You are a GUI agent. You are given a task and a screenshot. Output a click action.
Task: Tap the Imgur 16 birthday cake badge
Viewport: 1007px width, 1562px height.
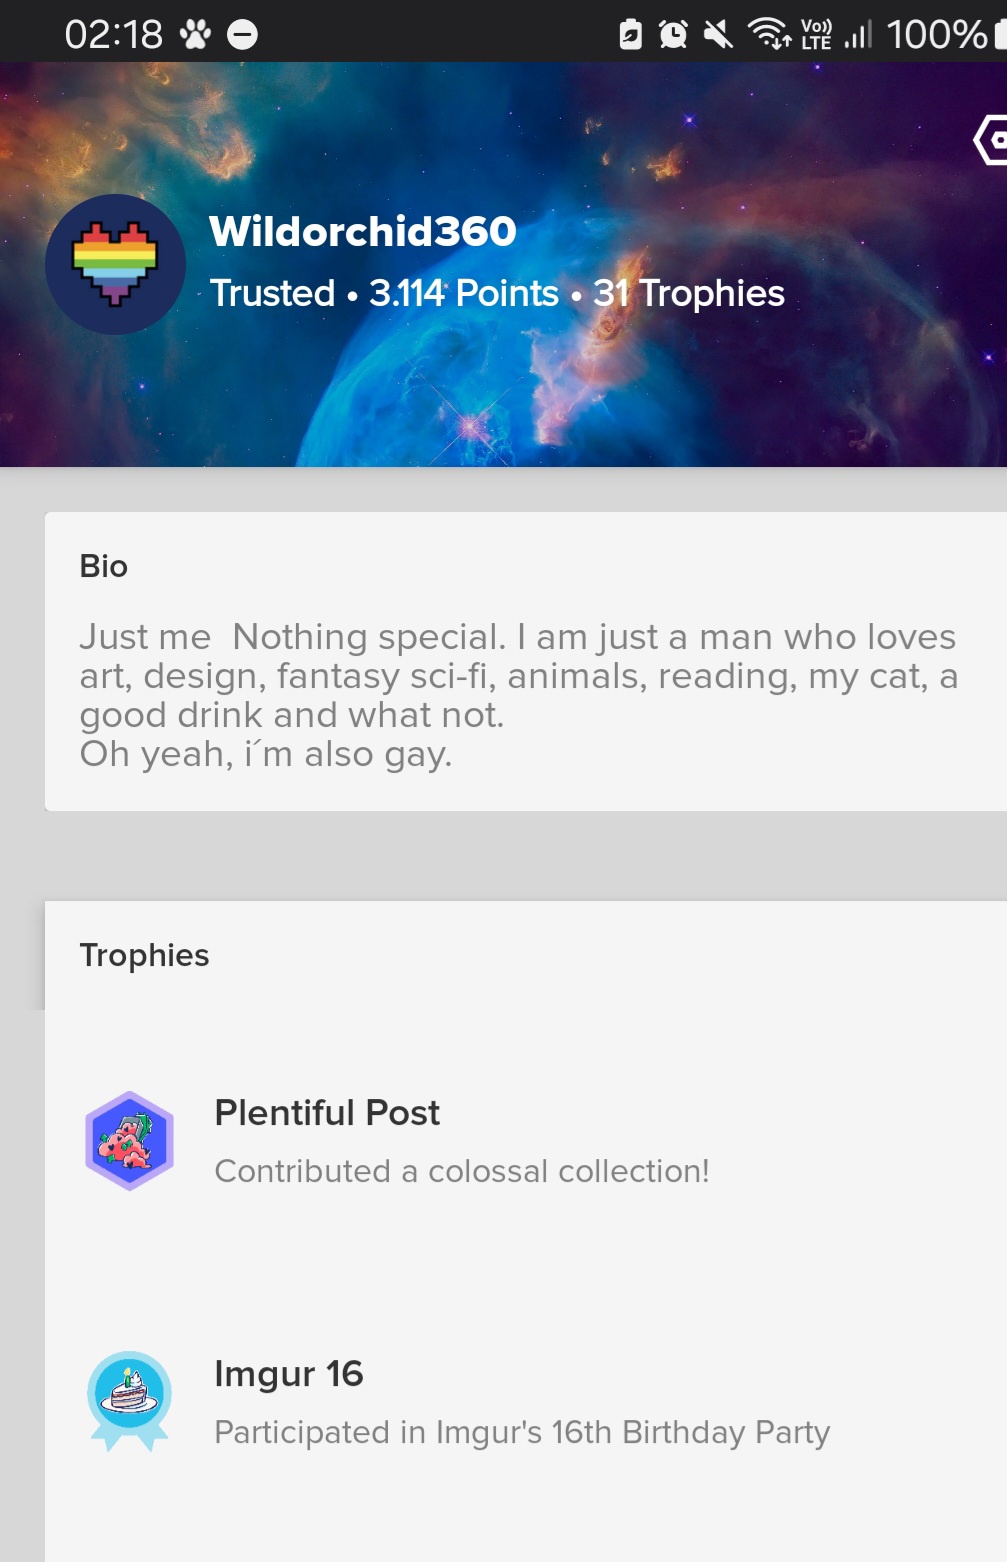pos(129,1400)
